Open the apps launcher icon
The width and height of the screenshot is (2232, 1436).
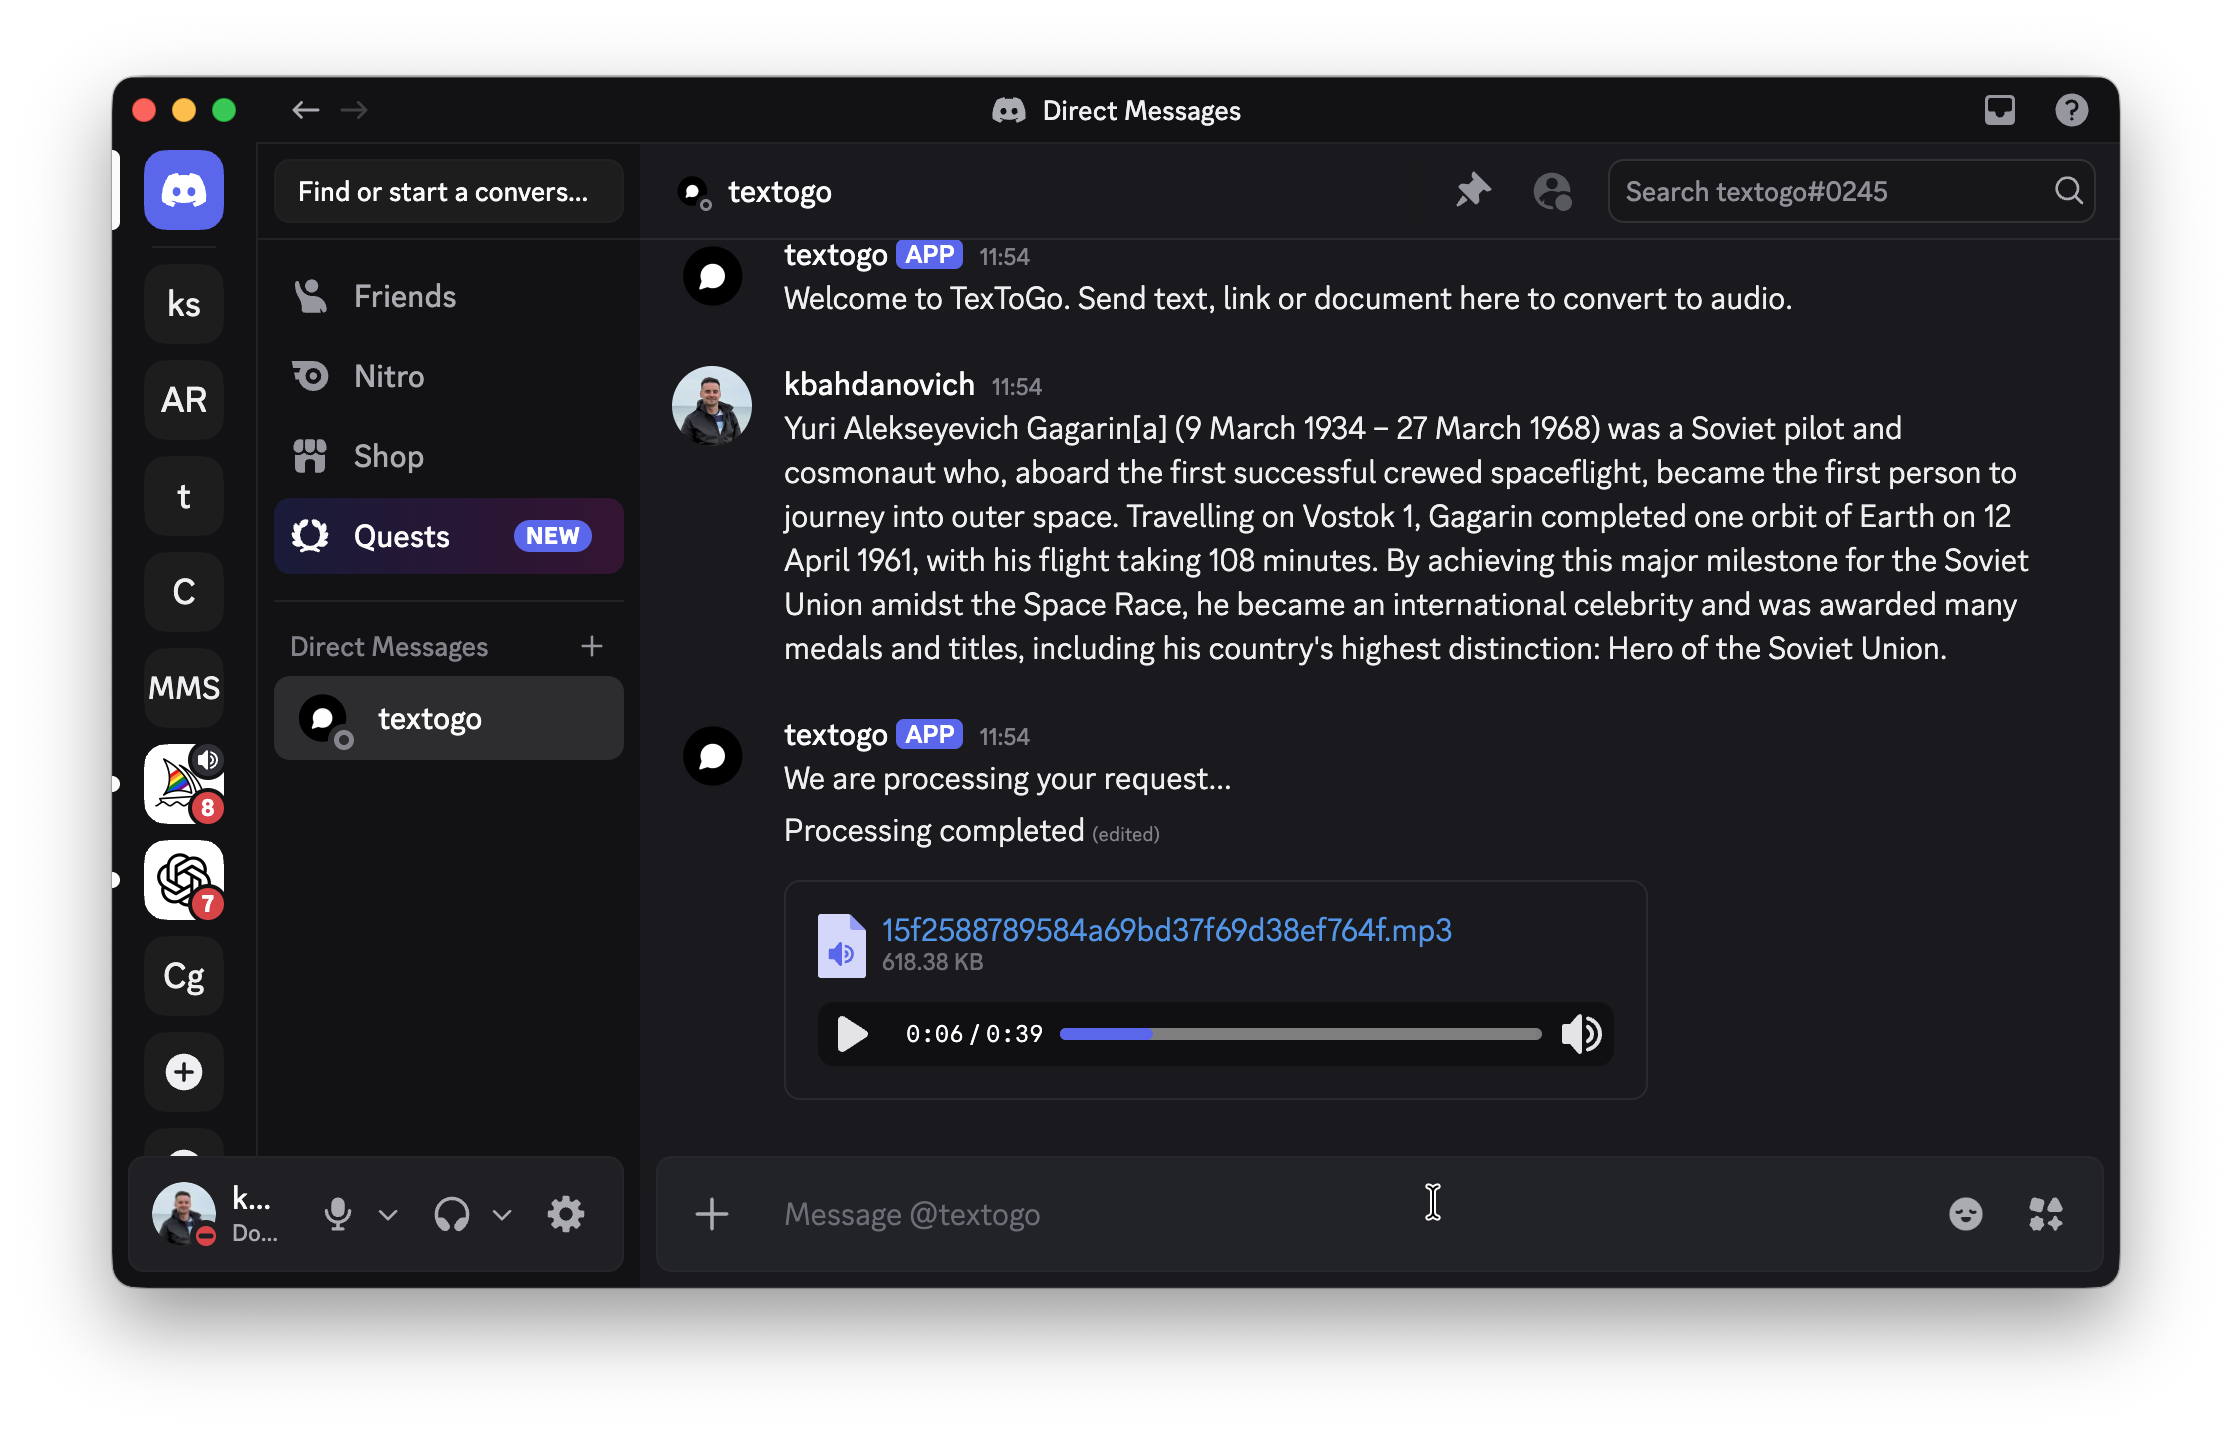tap(2046, 1214)
